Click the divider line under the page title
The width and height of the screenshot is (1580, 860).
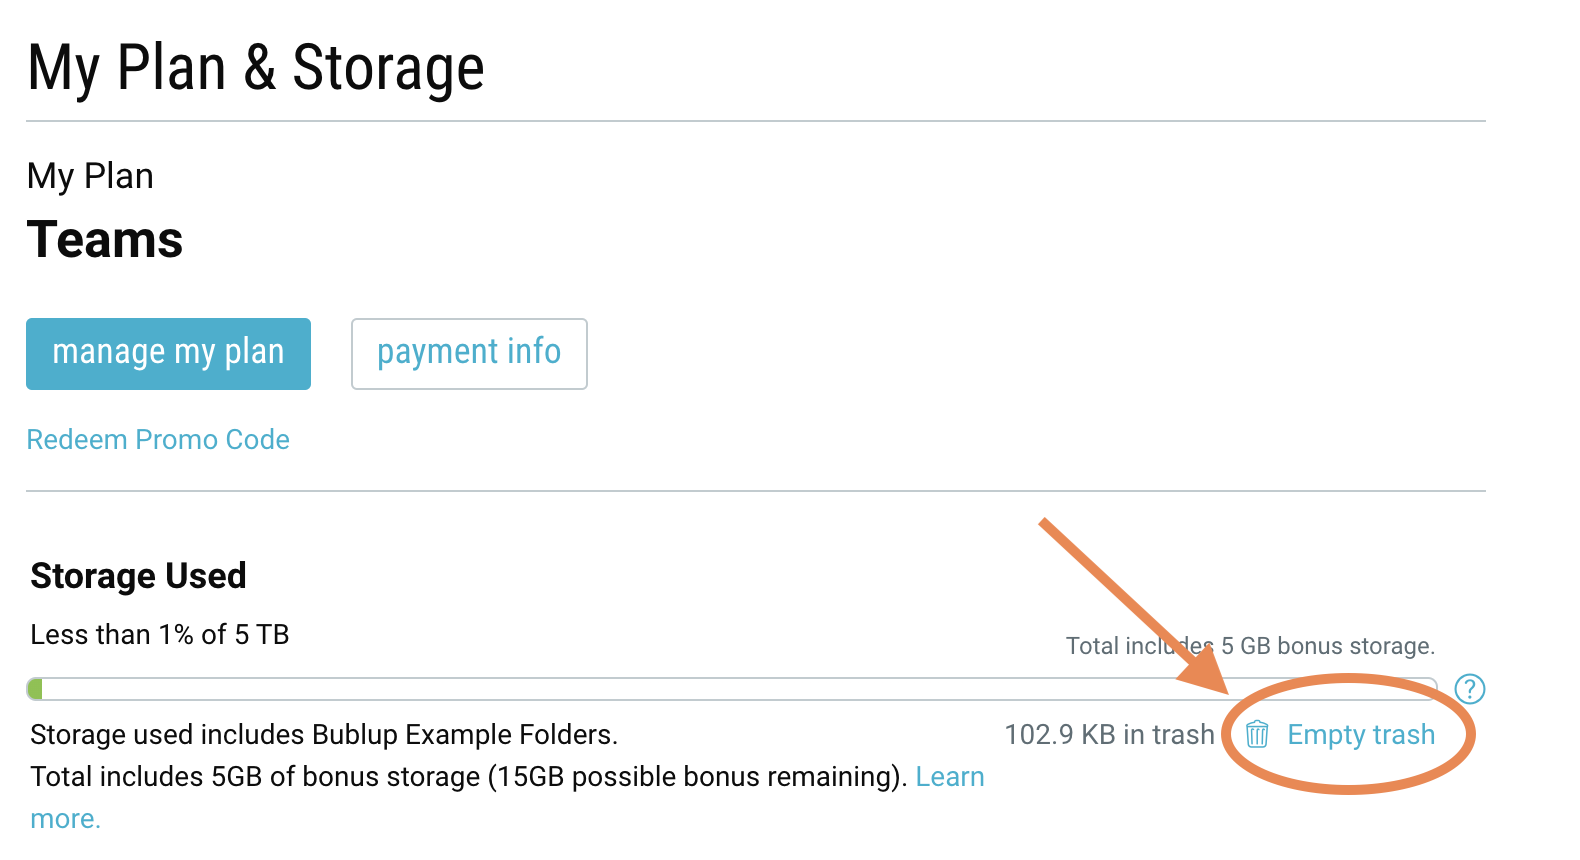click(756, 121)
